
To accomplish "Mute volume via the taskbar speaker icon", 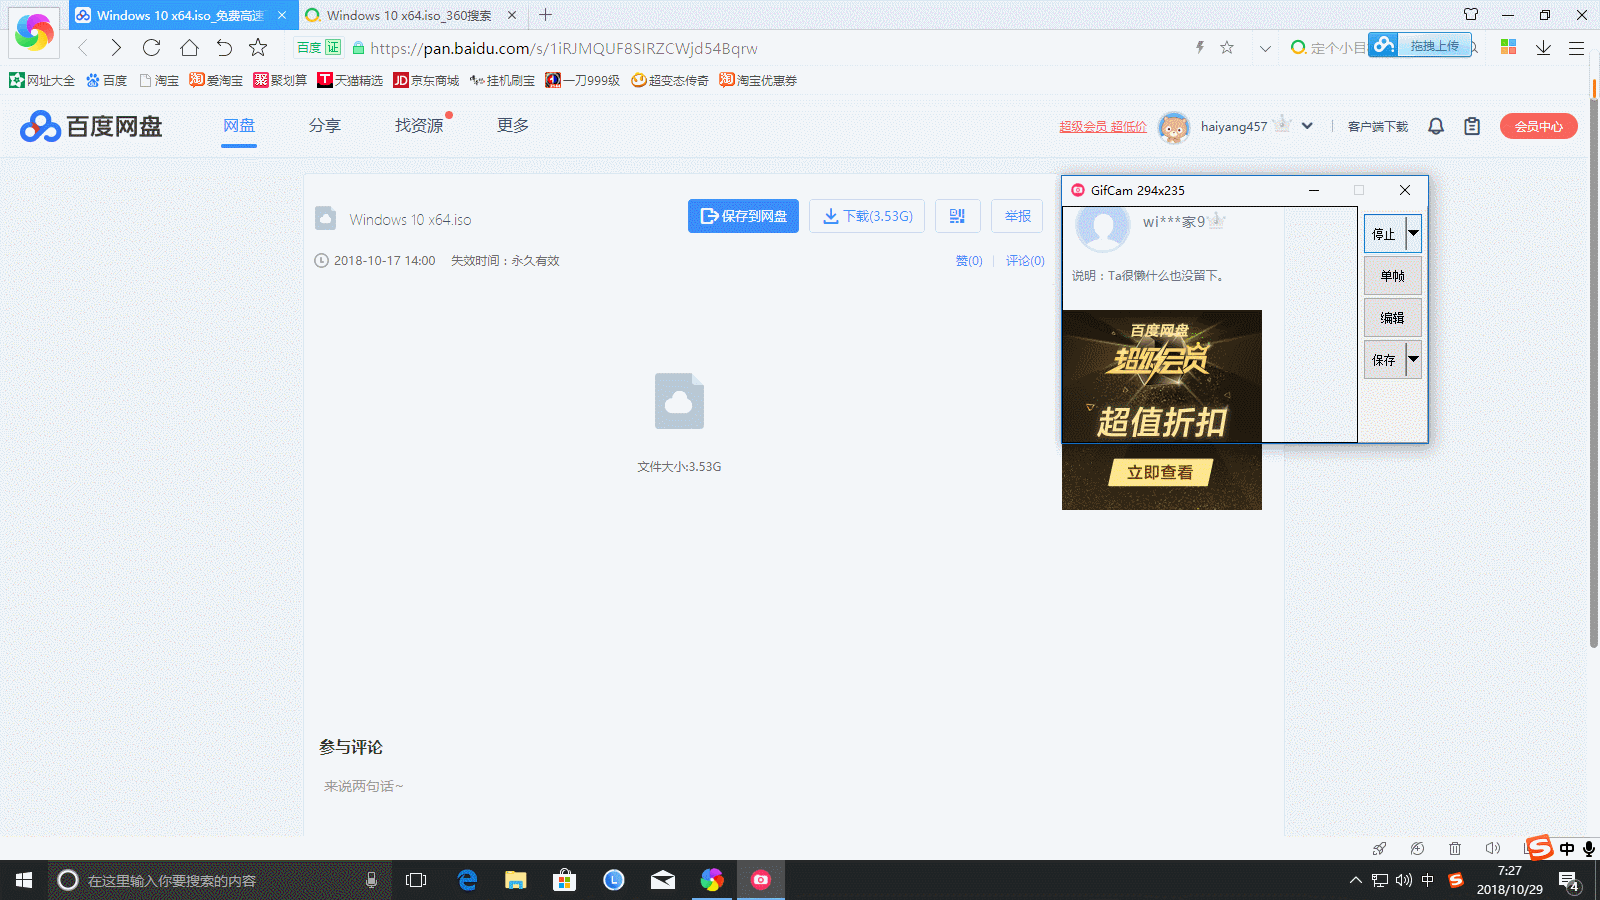I will [x=1405, y=881].
